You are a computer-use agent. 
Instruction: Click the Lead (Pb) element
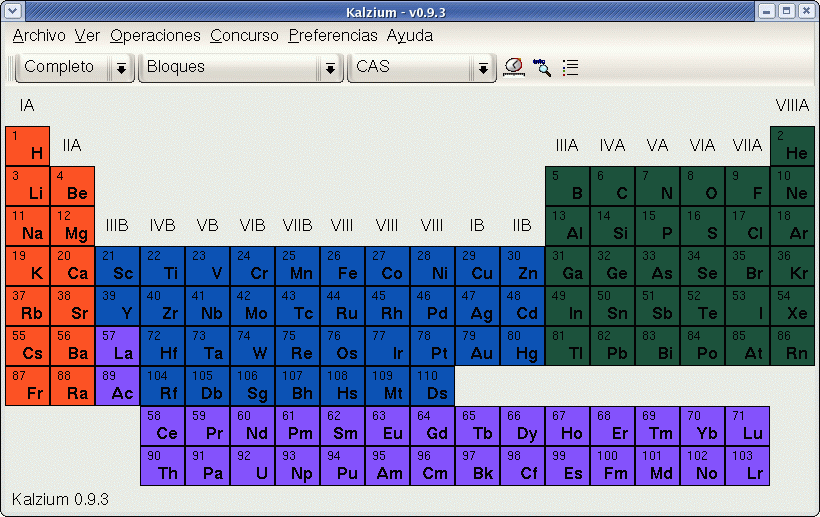(x=612, y=346)
